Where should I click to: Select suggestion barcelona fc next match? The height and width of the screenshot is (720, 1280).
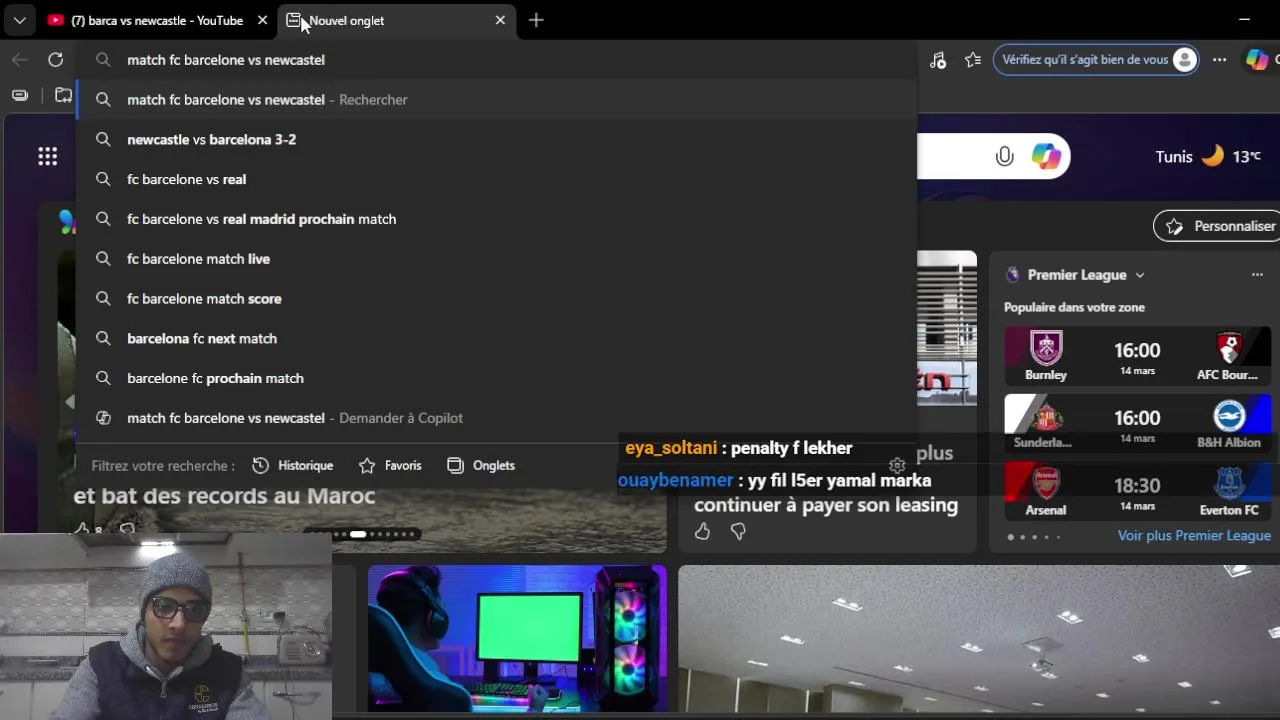(497, 338)
